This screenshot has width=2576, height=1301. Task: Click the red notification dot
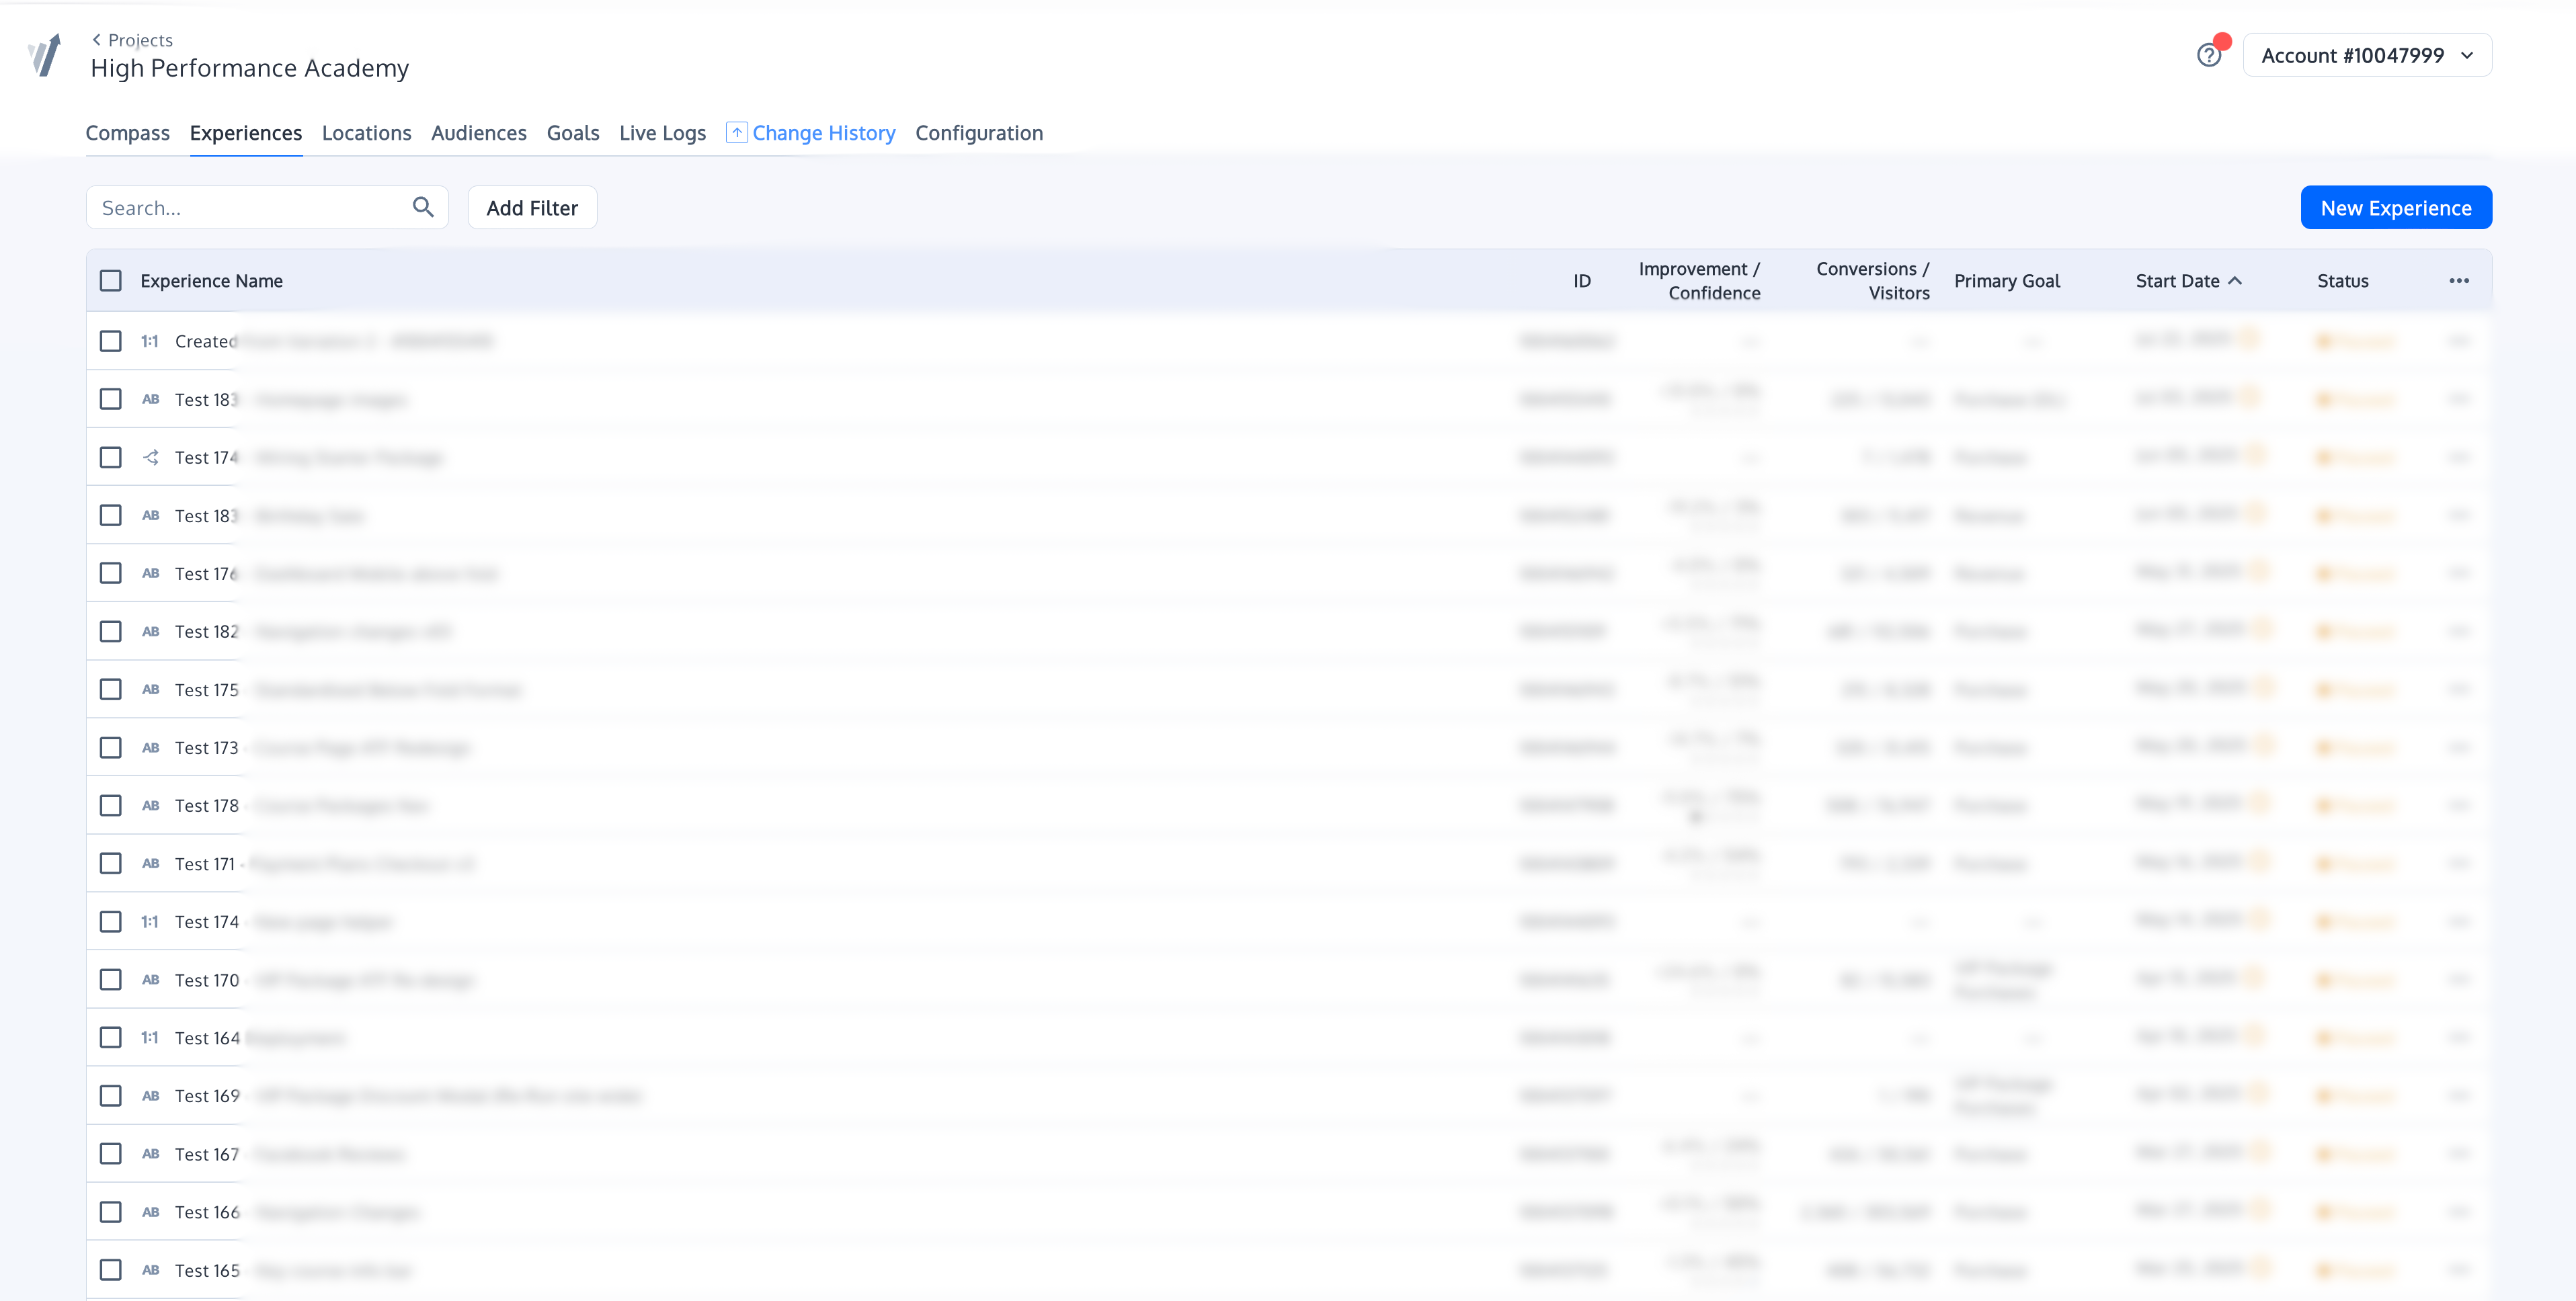click(2223, 42)
